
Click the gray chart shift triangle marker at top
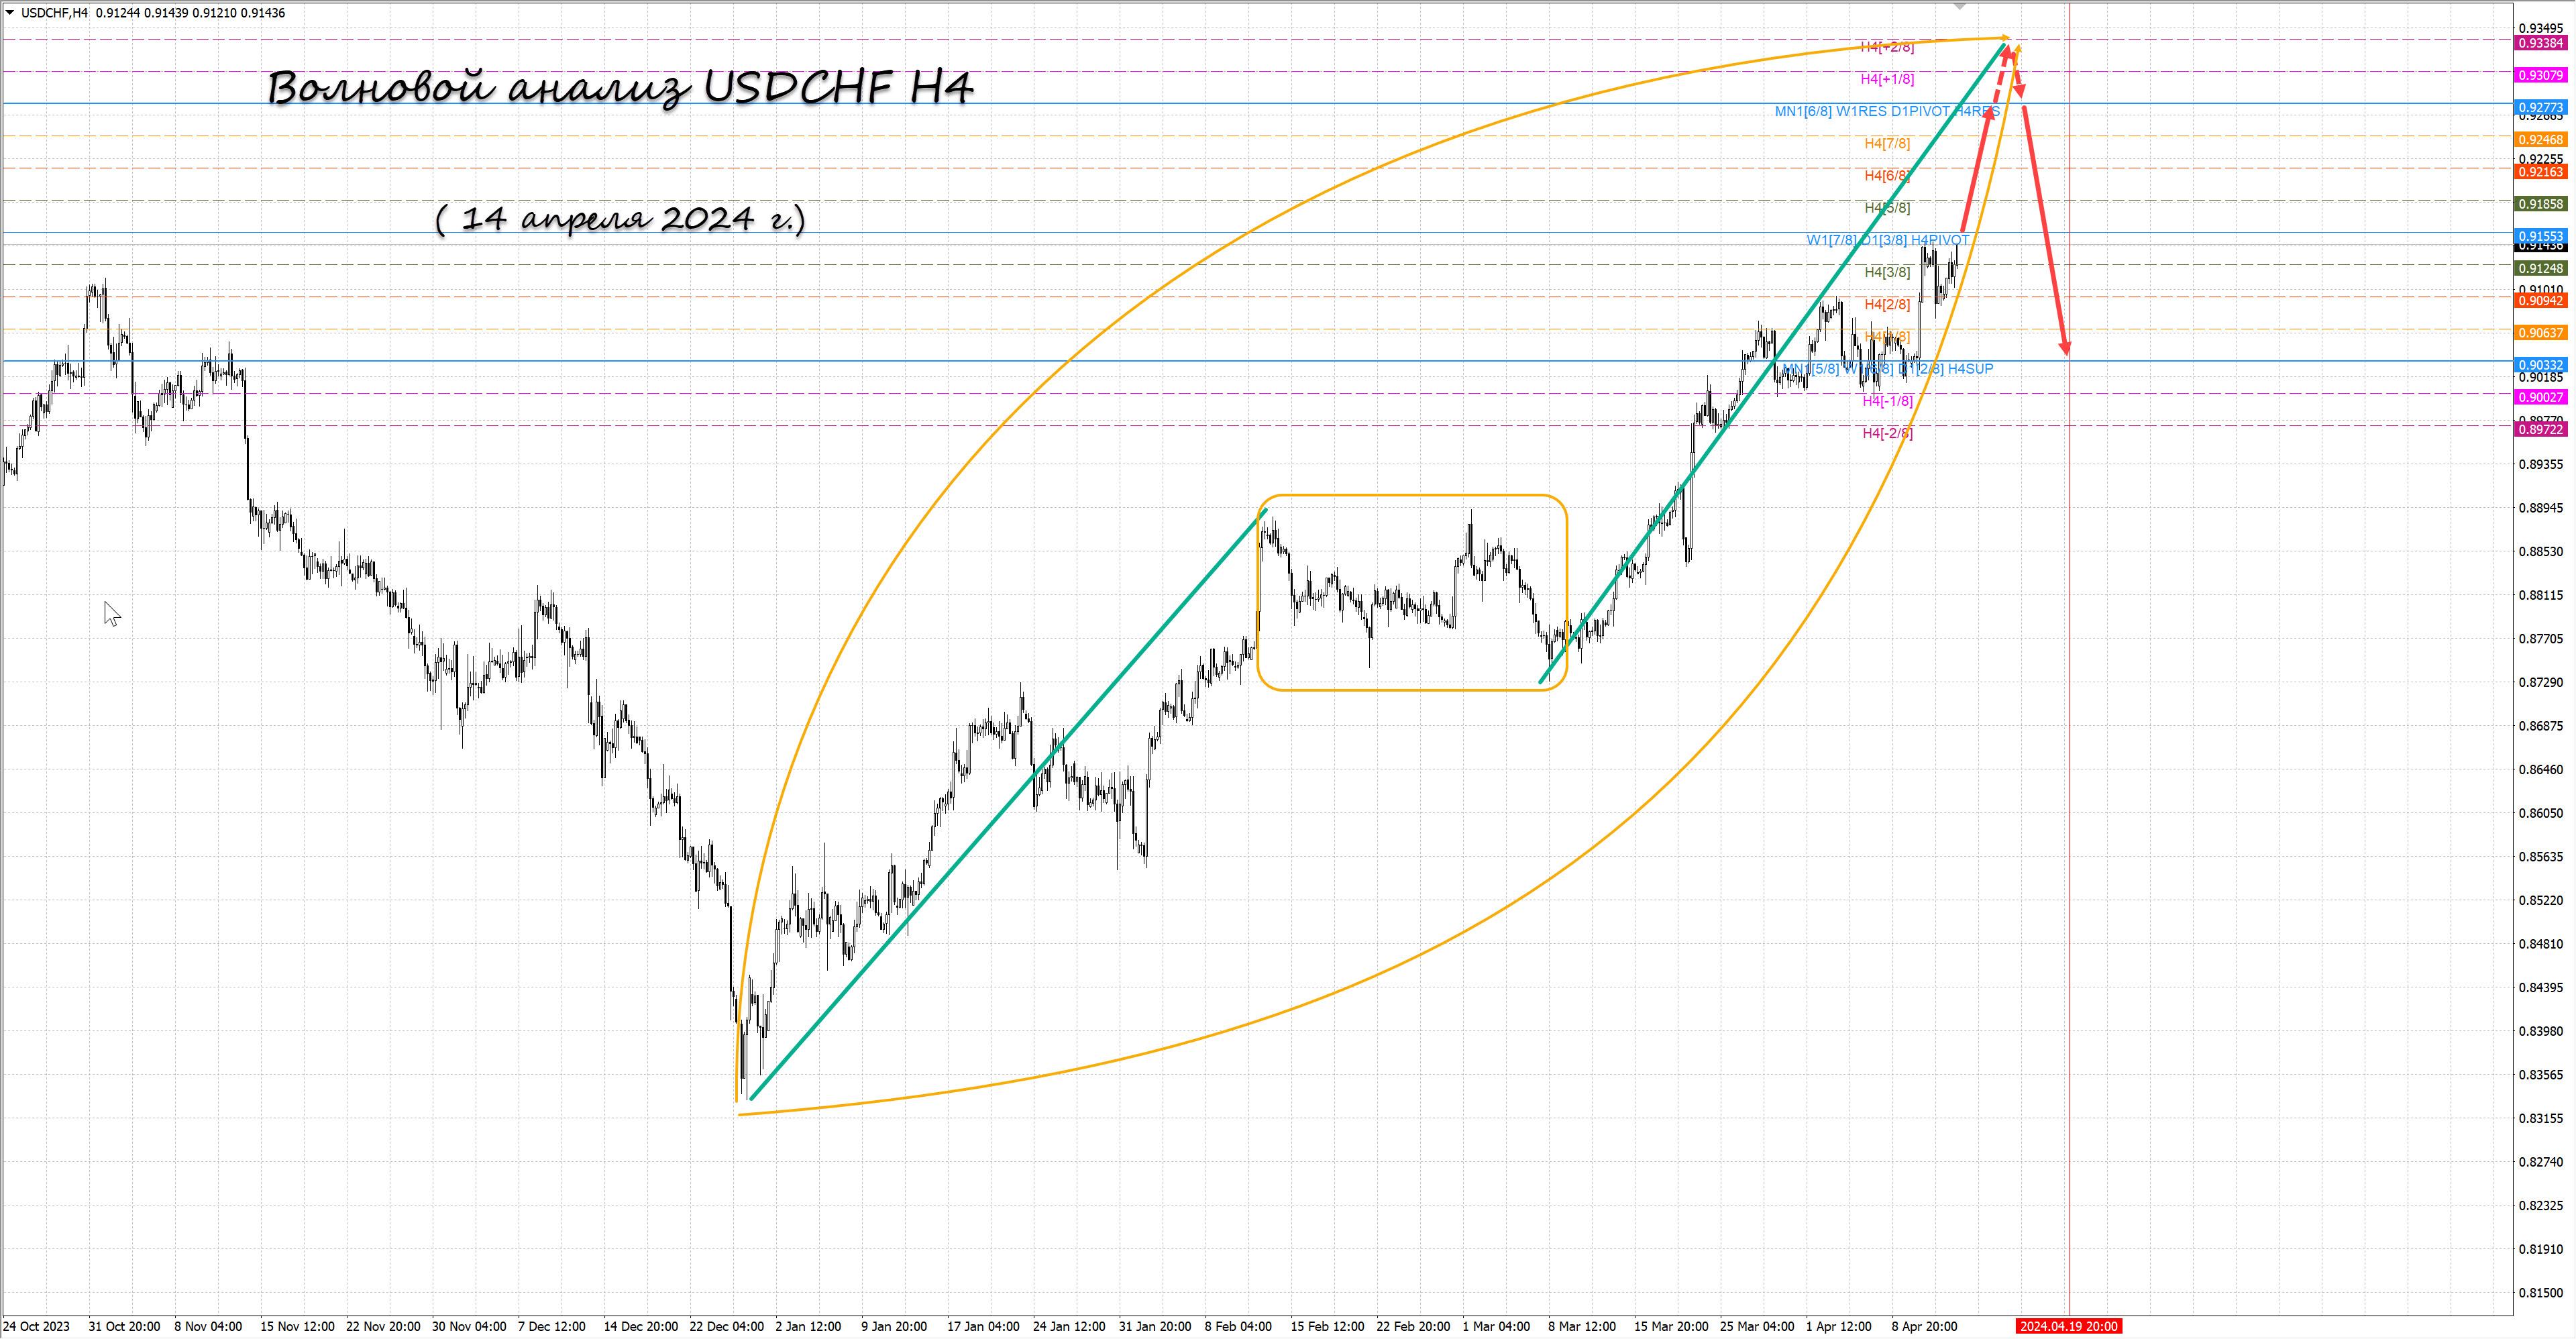1960,6
